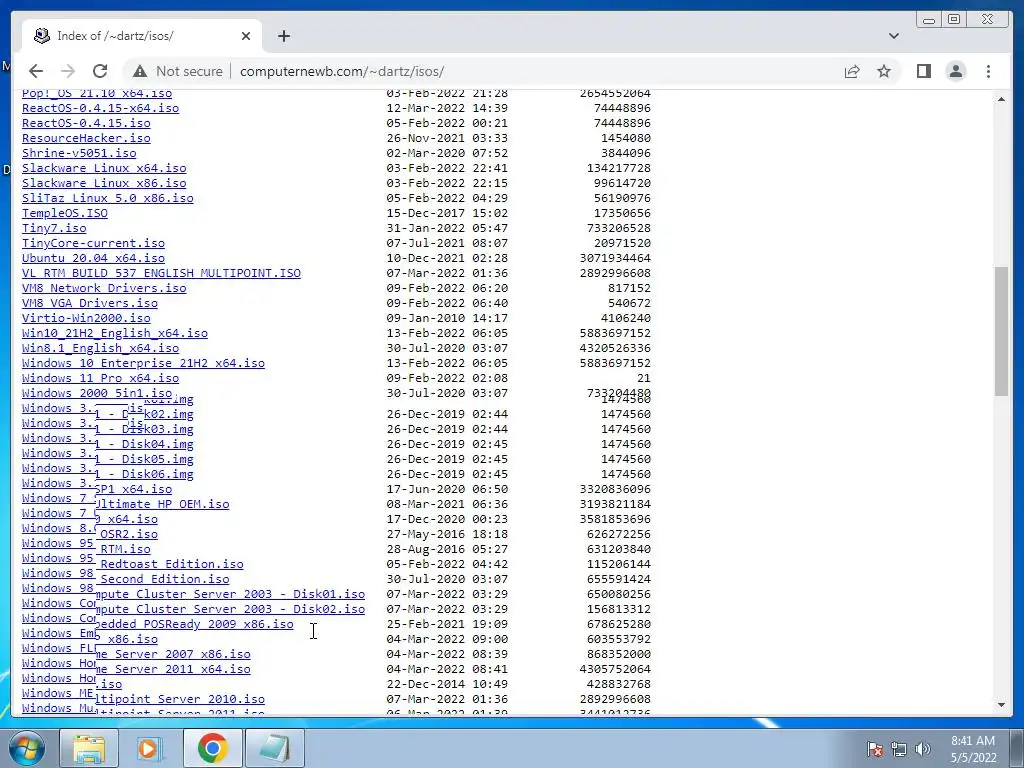Image resolution: width=1024 pixels, height=768 pixels.
Task: Click SliTaz Linux 5.0 x86.iso link
Action: pyautogui.click(x=108, y=199)
